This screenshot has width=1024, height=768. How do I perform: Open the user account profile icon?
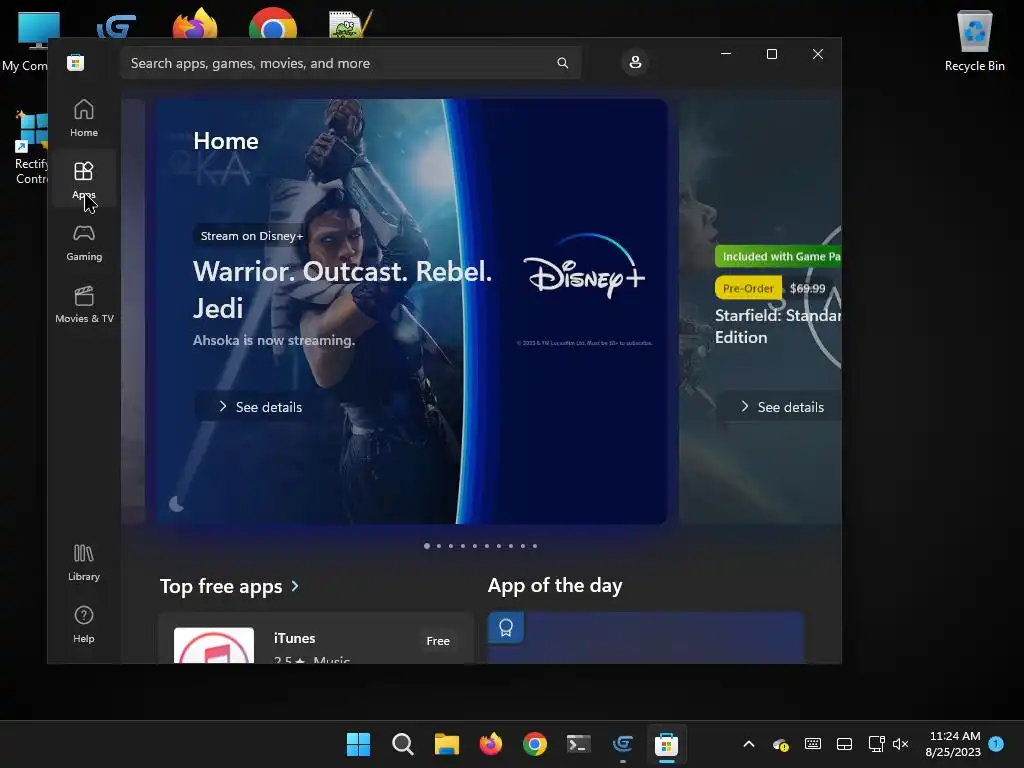click(x=635, y=63)
